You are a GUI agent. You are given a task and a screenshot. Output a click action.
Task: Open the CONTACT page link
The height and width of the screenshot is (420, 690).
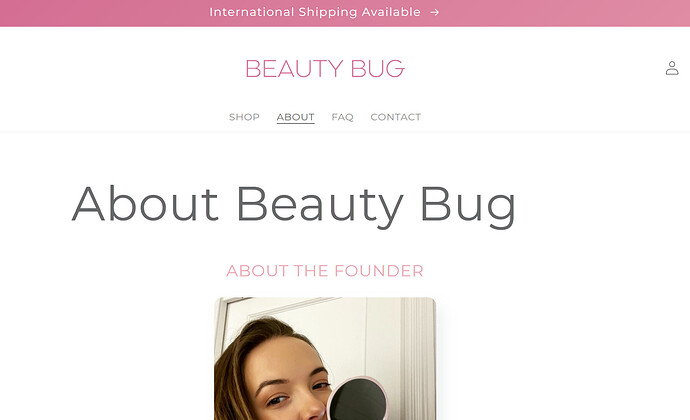click(x=396, y=117)
